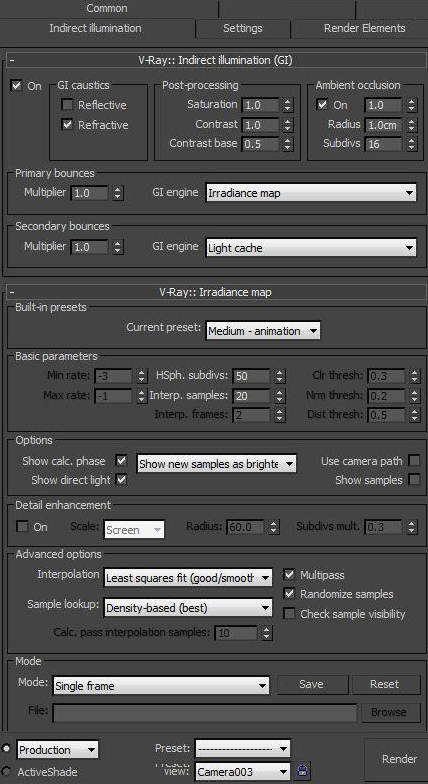This screenshot has width=428, height=784.
Task: Click the Ambient occlusion amount spinner
Action: click(x=411, y=106)
